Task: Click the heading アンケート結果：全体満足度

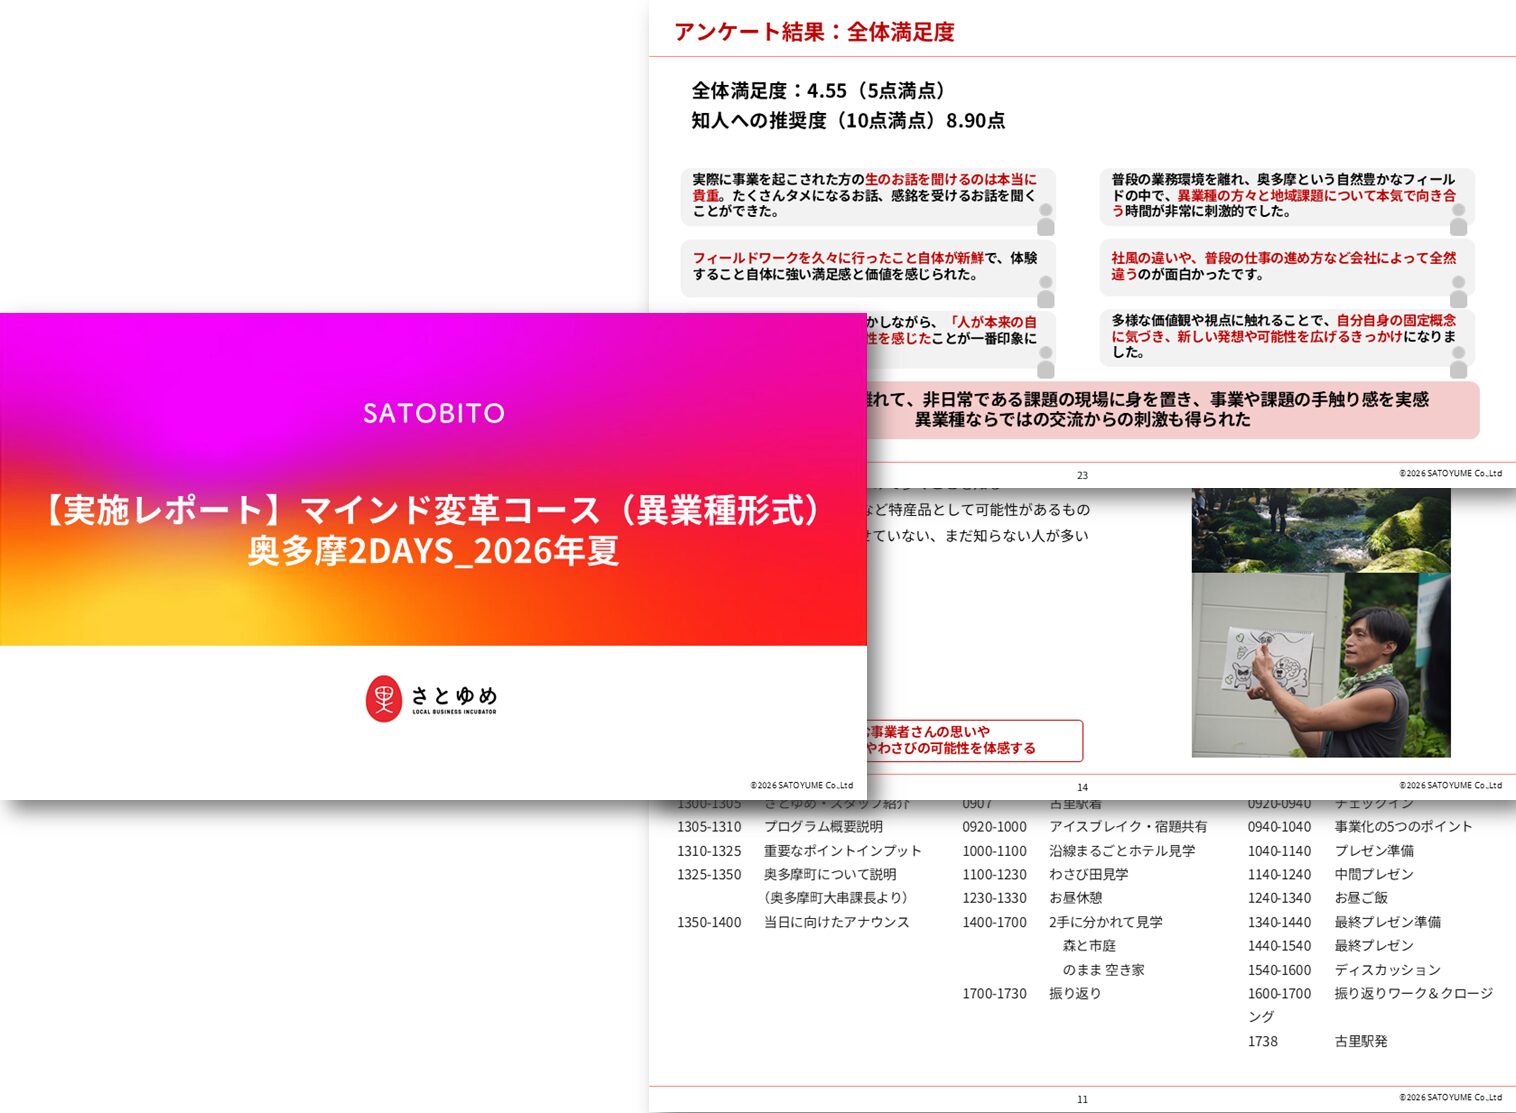Action: [814, 32]
